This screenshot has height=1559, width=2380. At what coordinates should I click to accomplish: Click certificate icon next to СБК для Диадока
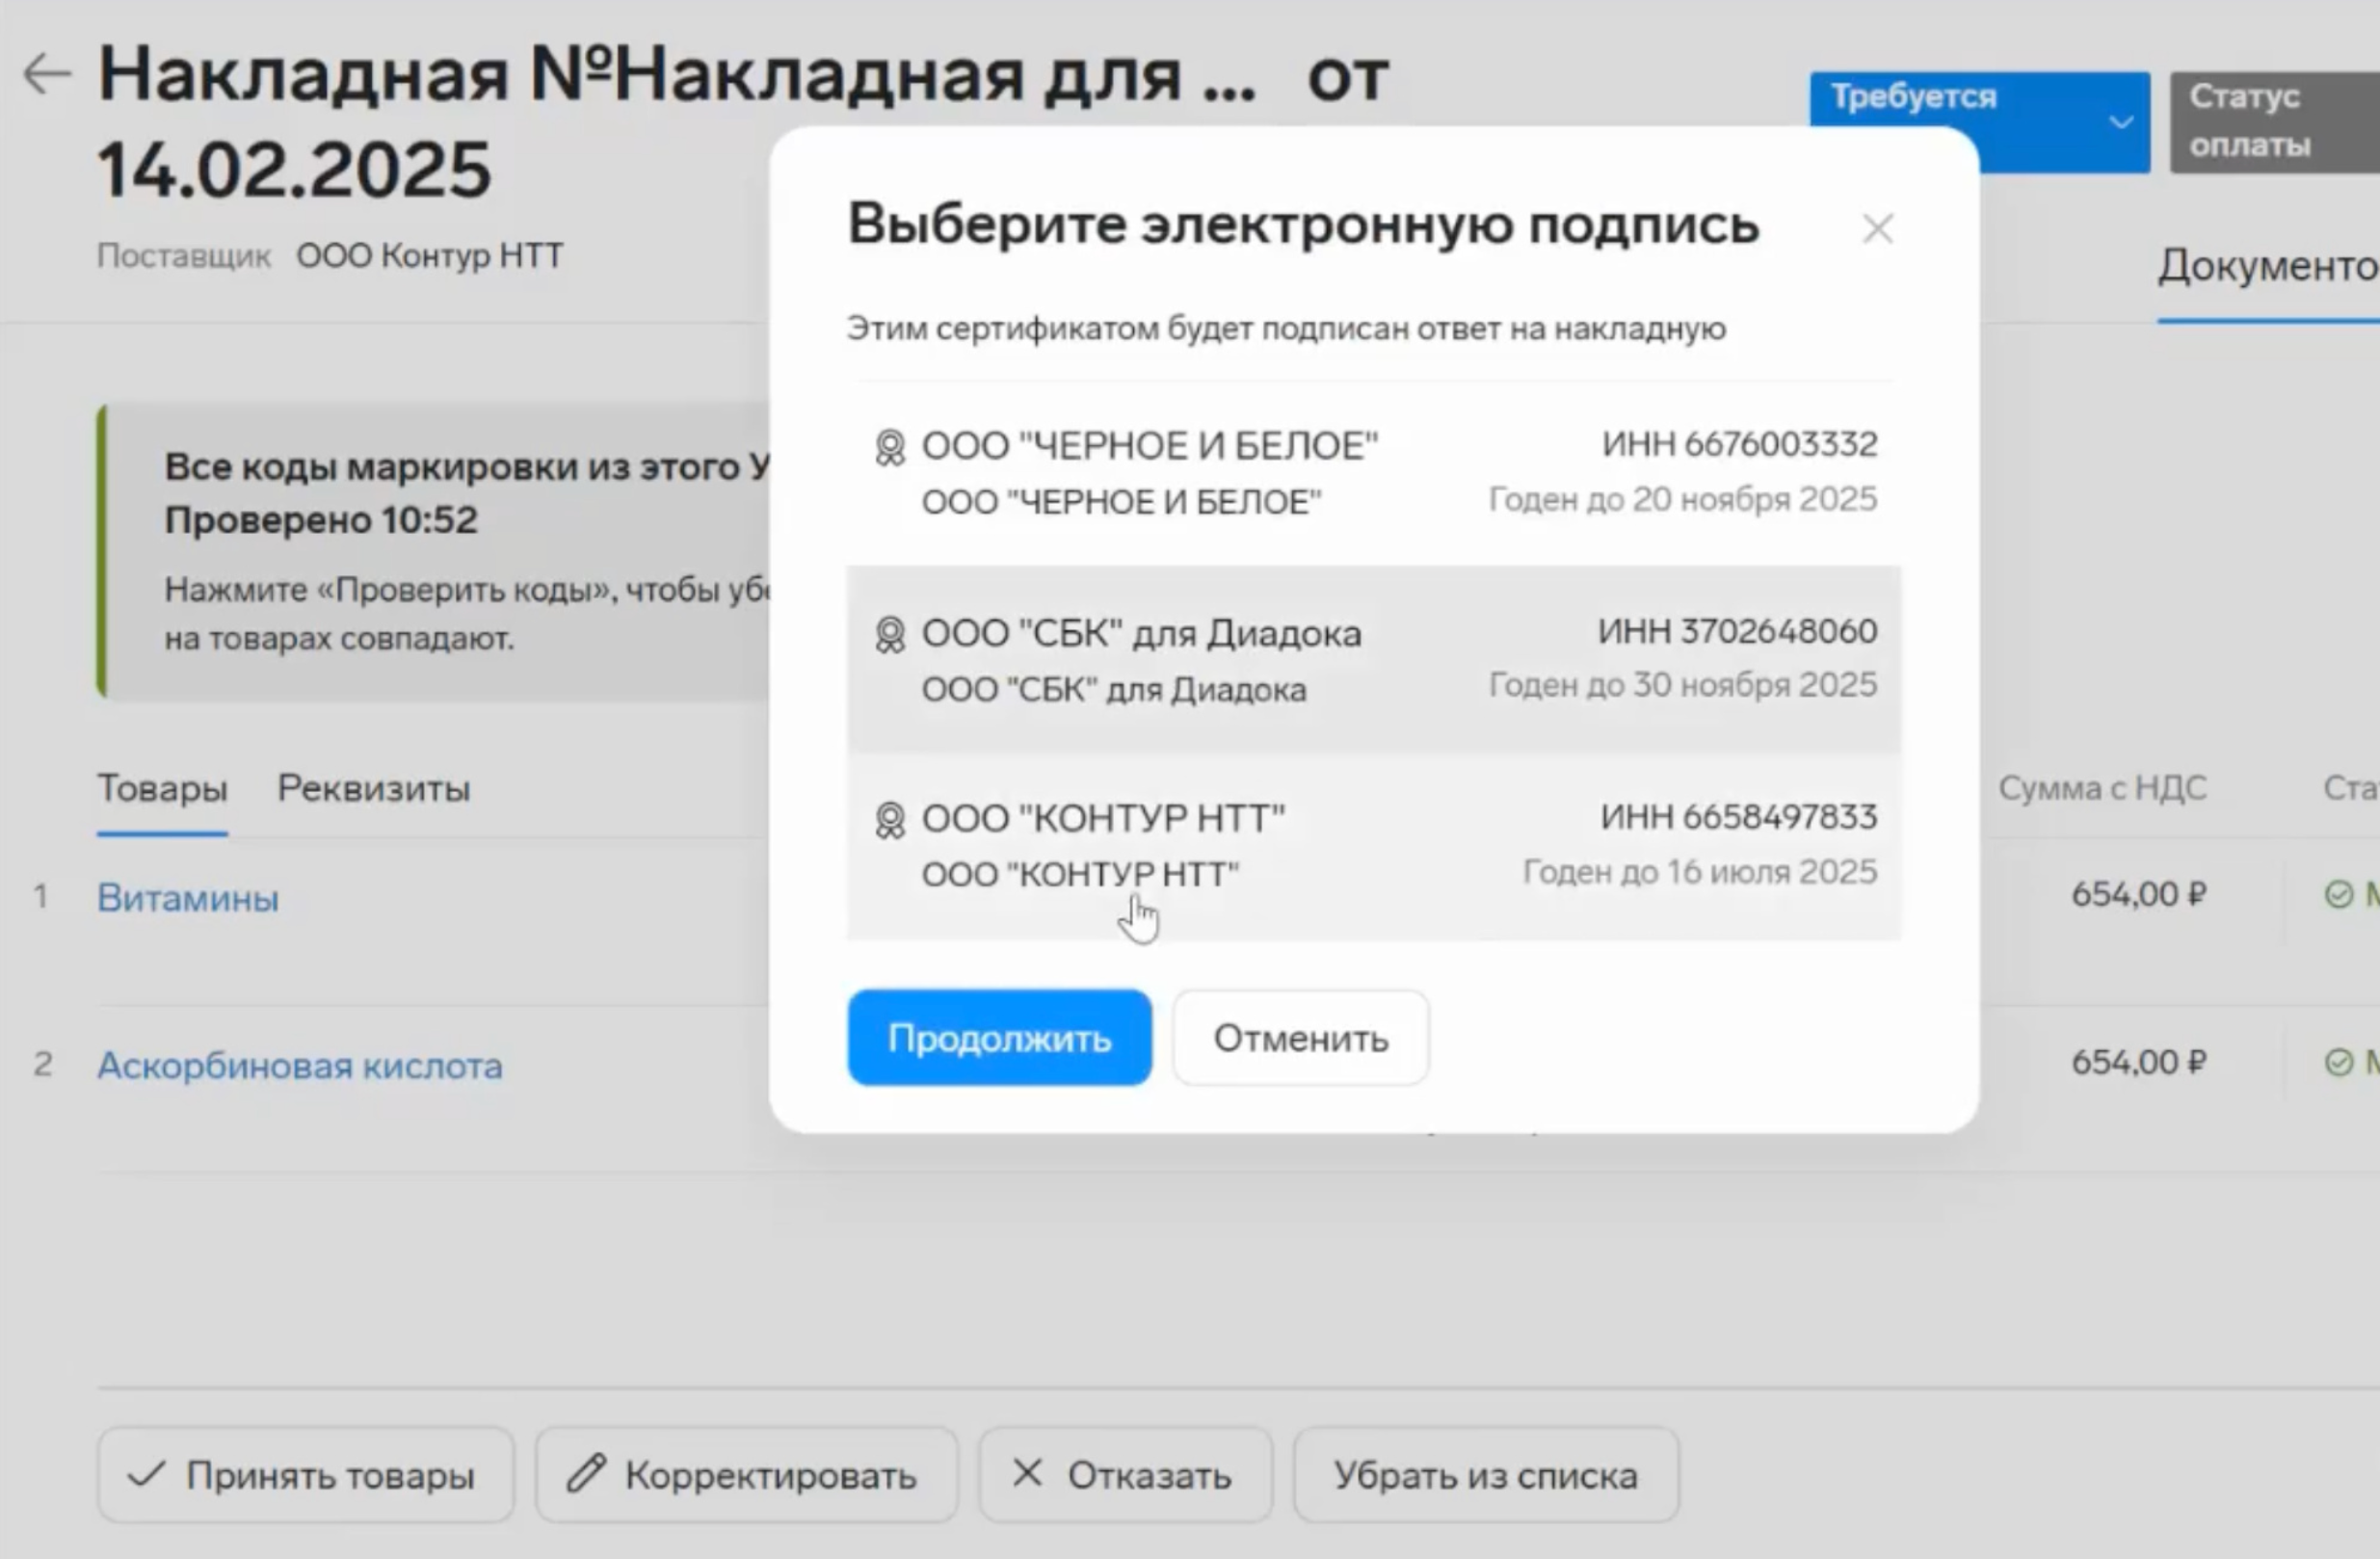pyautogui.click(x=890, y=634)
